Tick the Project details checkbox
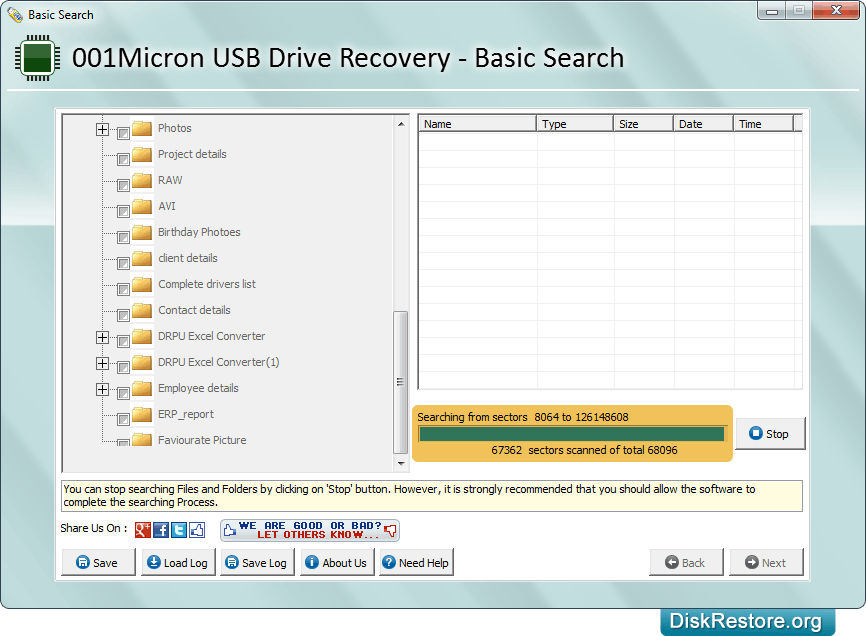Image resolution: width=866 pixels, height=636 pixels. (123, 160)
